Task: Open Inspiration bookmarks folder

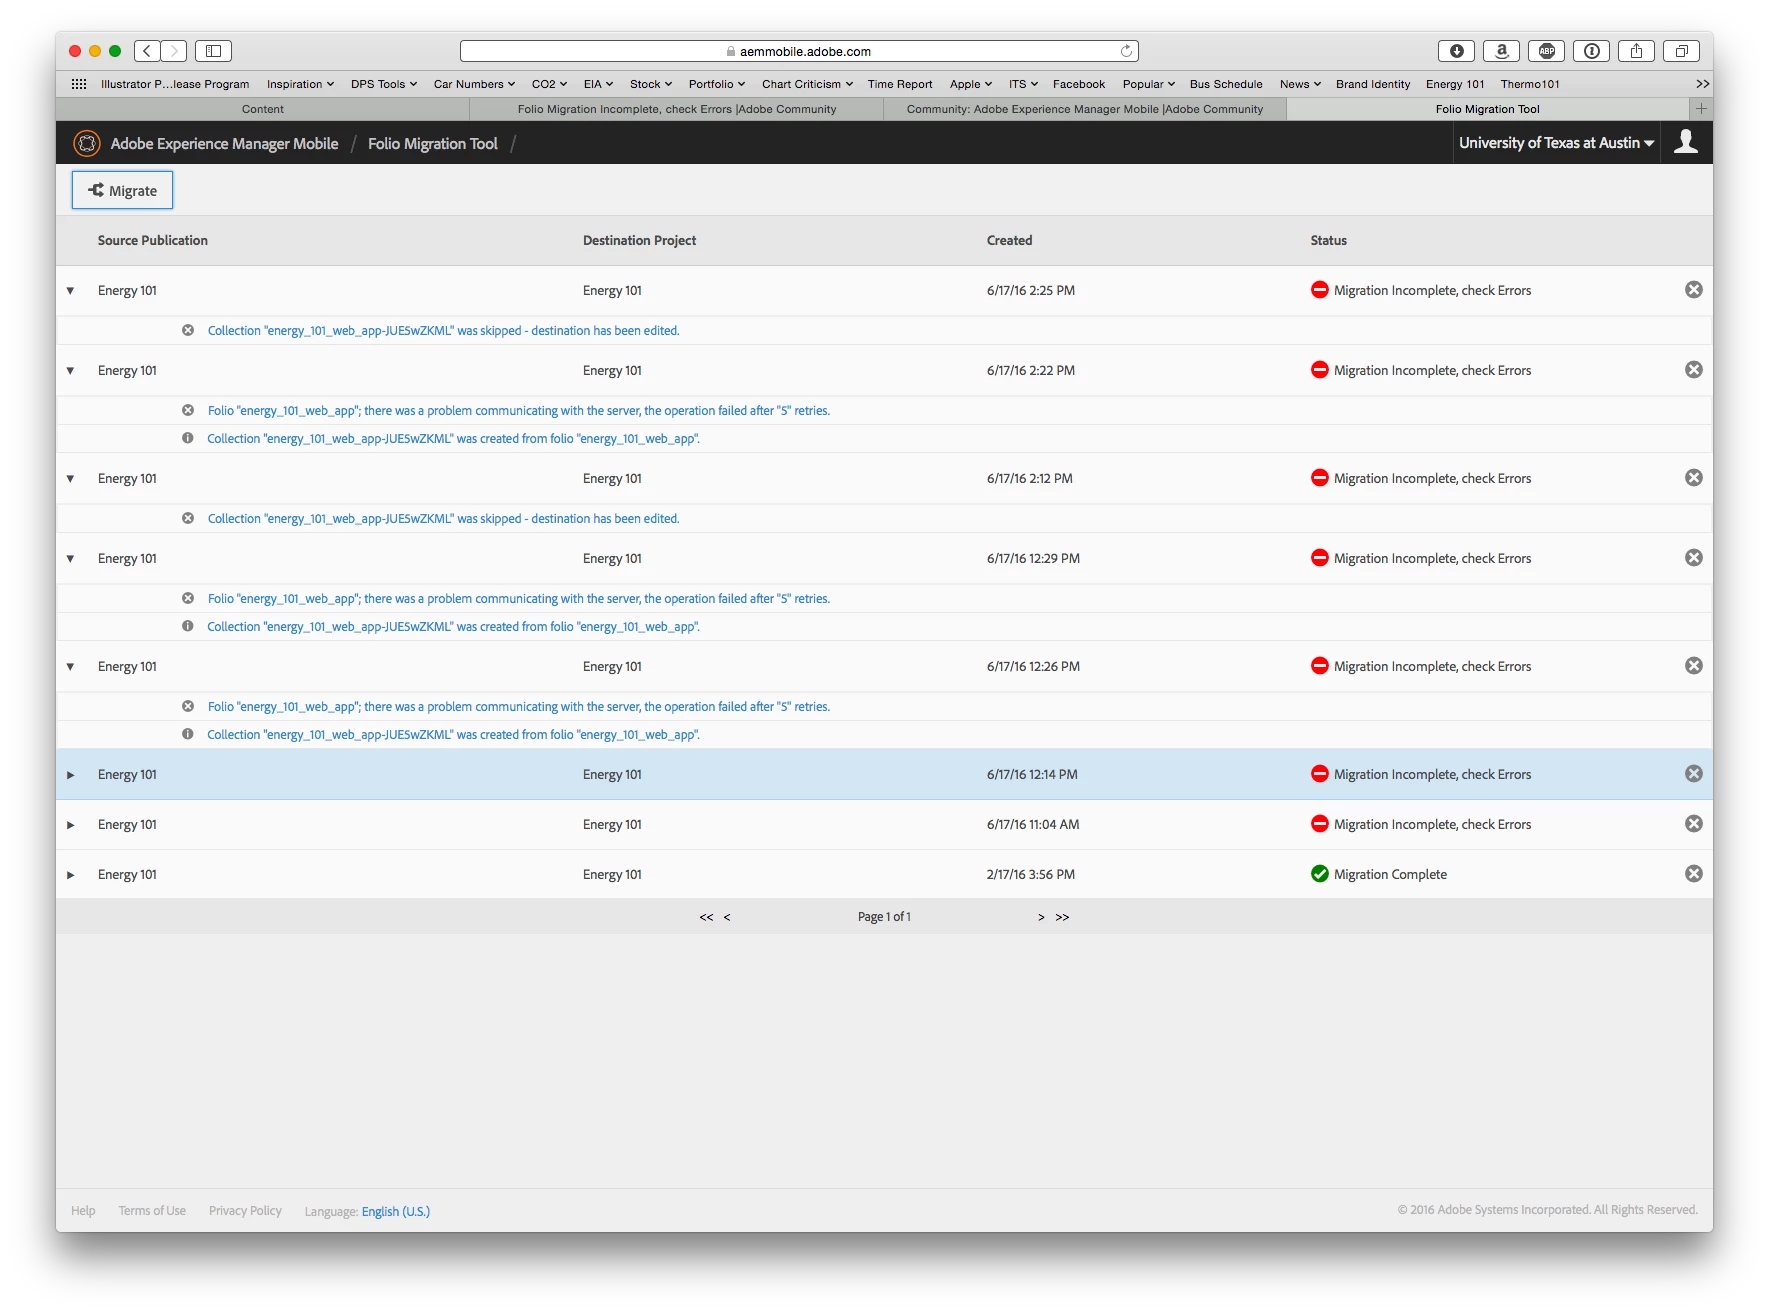Action: coord(300,84)
